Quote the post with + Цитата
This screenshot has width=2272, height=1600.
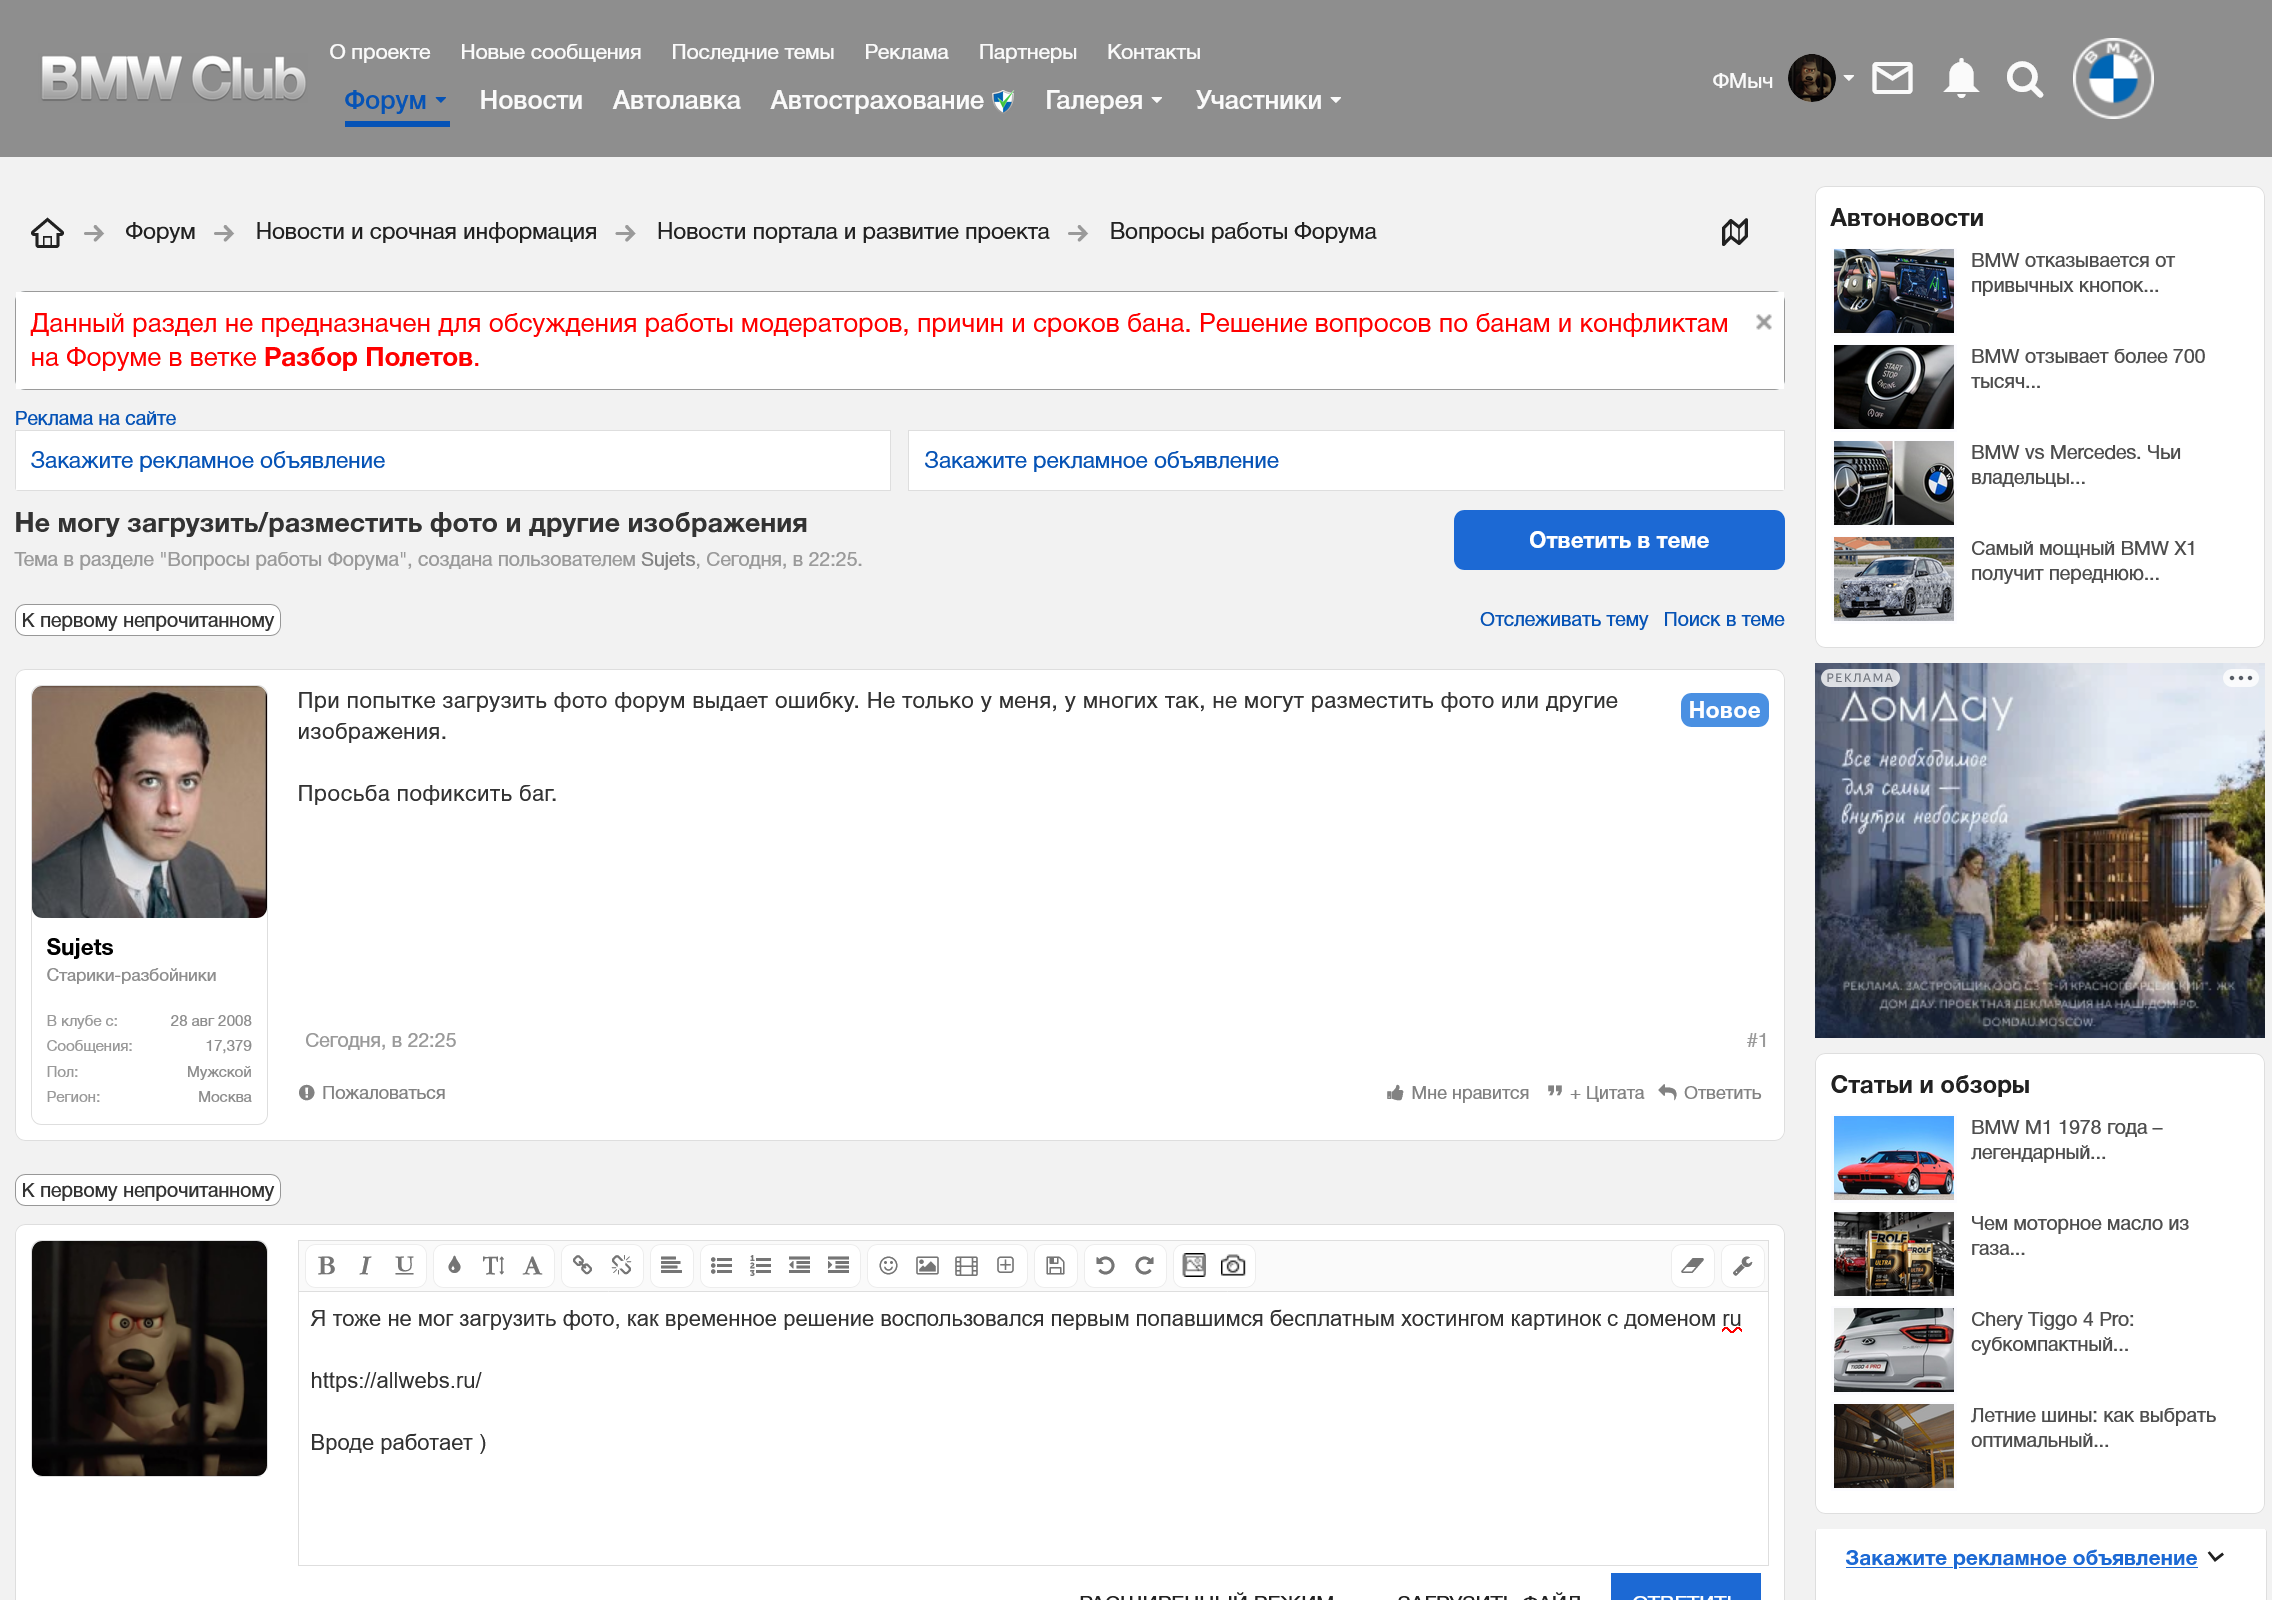coord(1596,1093)
